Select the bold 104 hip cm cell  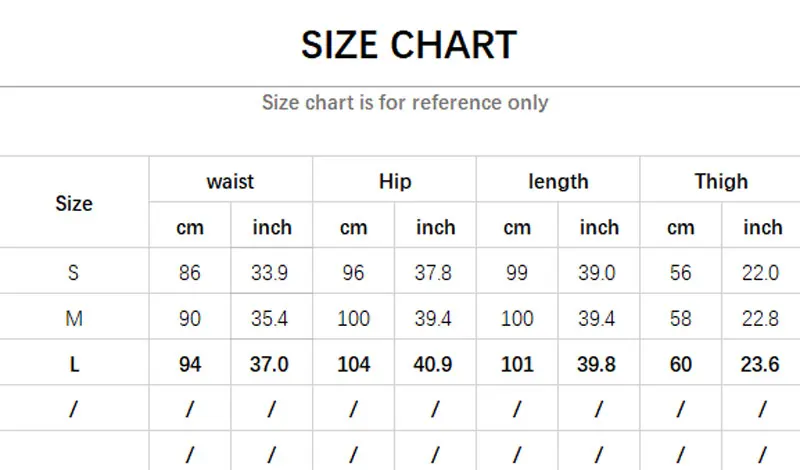pyautogui.click(x=353, y=364)
